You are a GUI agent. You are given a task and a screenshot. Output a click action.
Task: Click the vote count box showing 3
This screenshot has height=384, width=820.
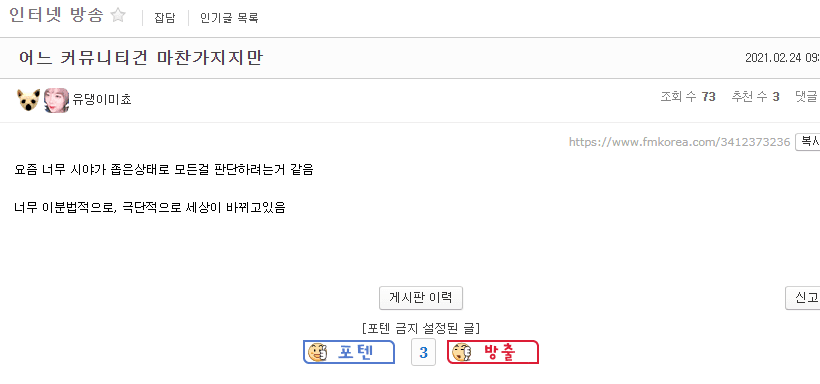(424, 352)
